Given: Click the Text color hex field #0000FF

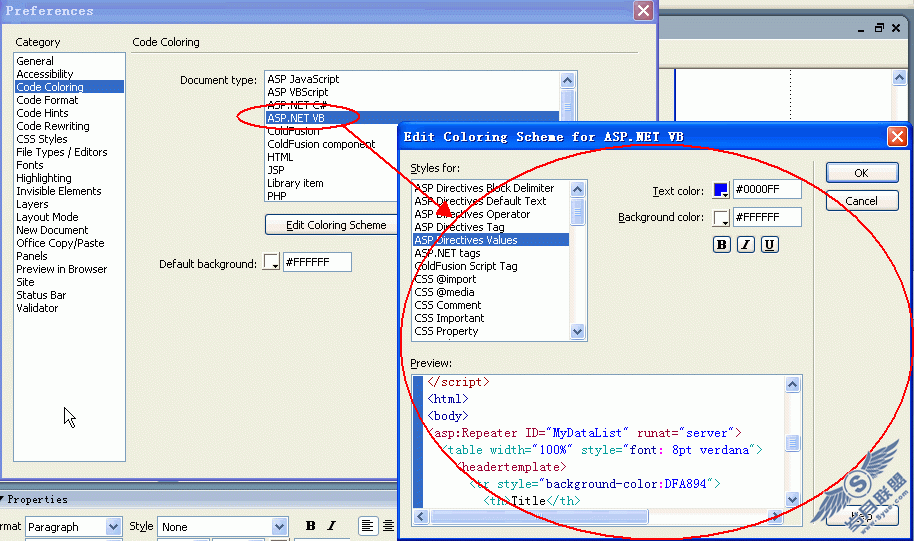Looking at the screenshot, I should click(767, 189).
